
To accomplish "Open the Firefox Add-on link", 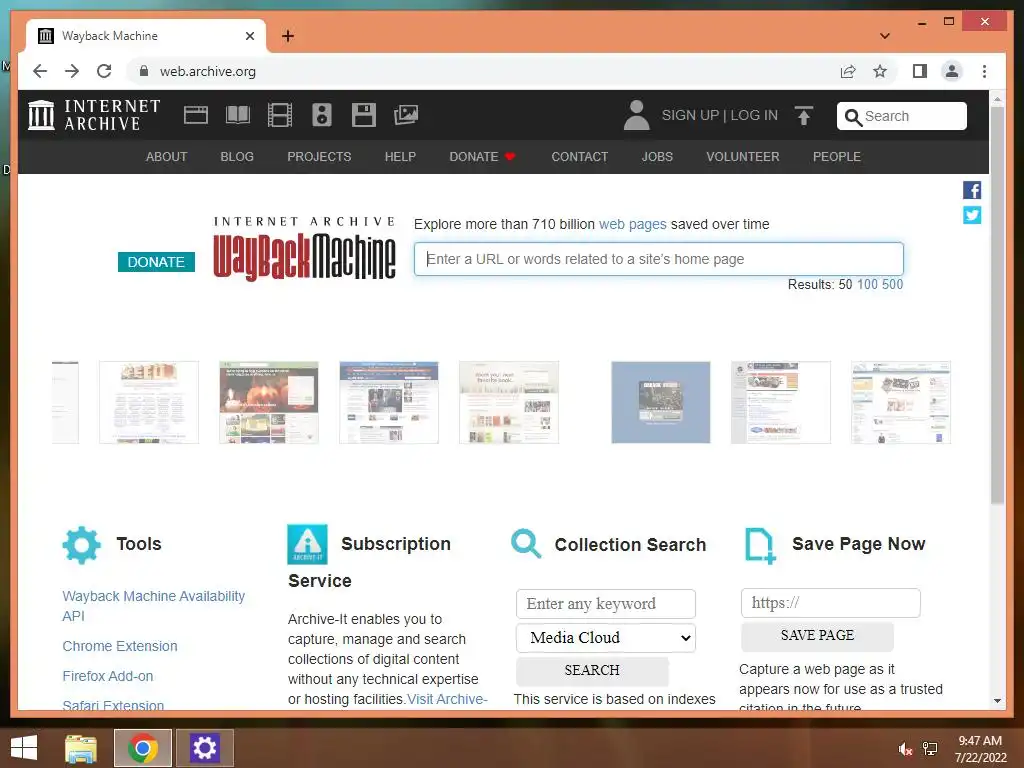I will pos(108,677).
